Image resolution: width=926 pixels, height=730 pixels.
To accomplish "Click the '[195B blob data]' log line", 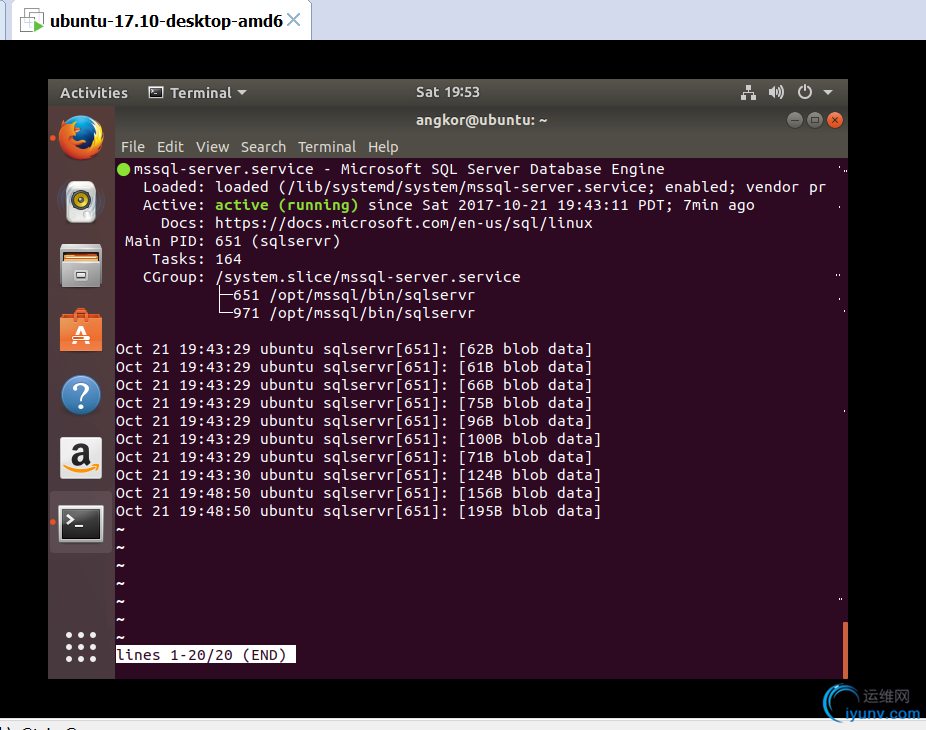I will click(358, 511).
